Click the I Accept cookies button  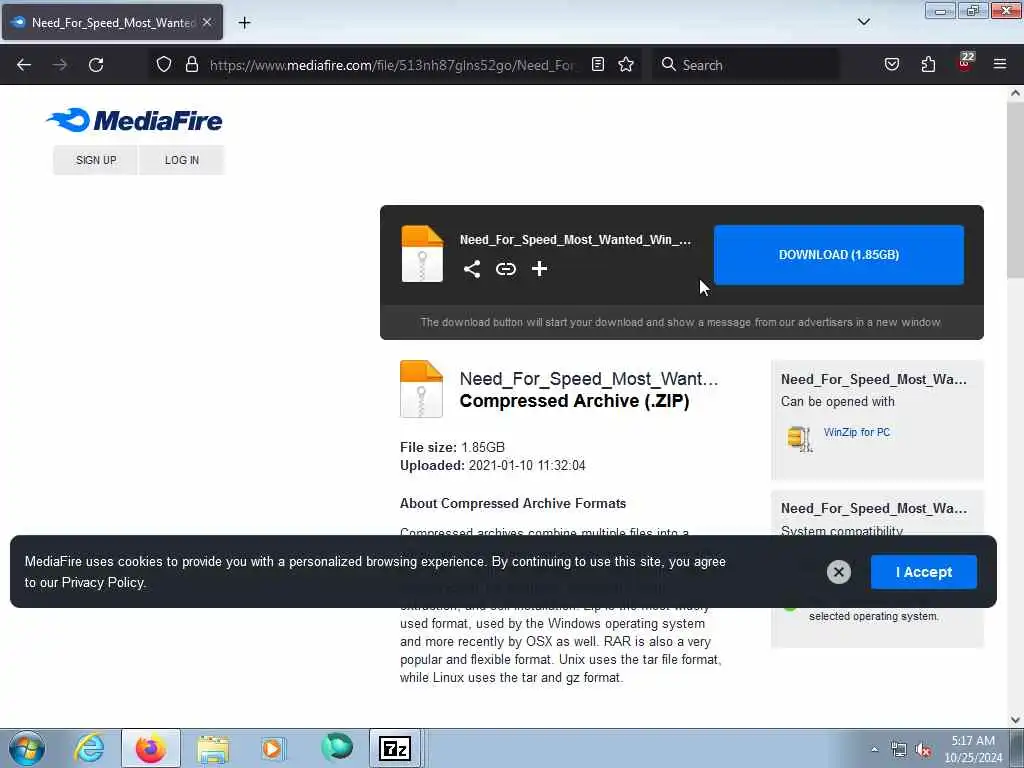pos(923,572)
